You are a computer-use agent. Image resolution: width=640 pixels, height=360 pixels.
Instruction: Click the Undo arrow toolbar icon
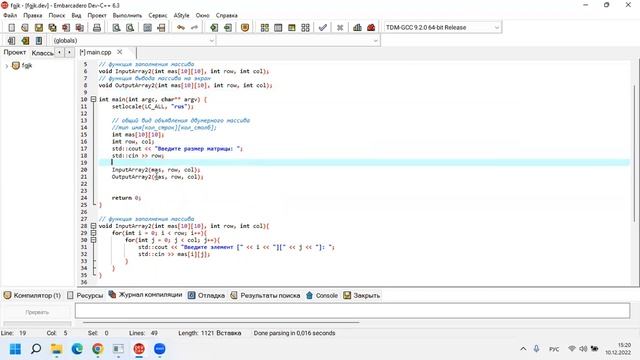click(x=181, y=27)
